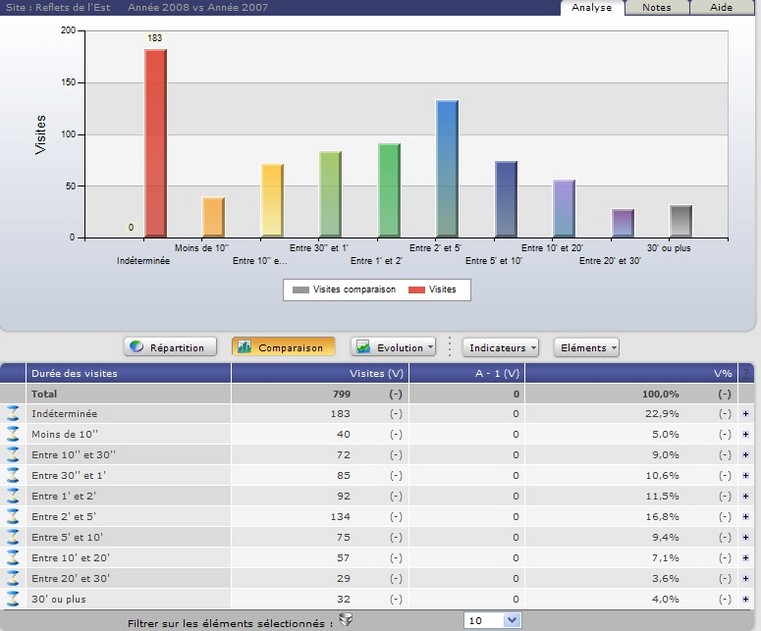Click the help question mark in table header
This screenshot has height=631, width=761.
745,373
